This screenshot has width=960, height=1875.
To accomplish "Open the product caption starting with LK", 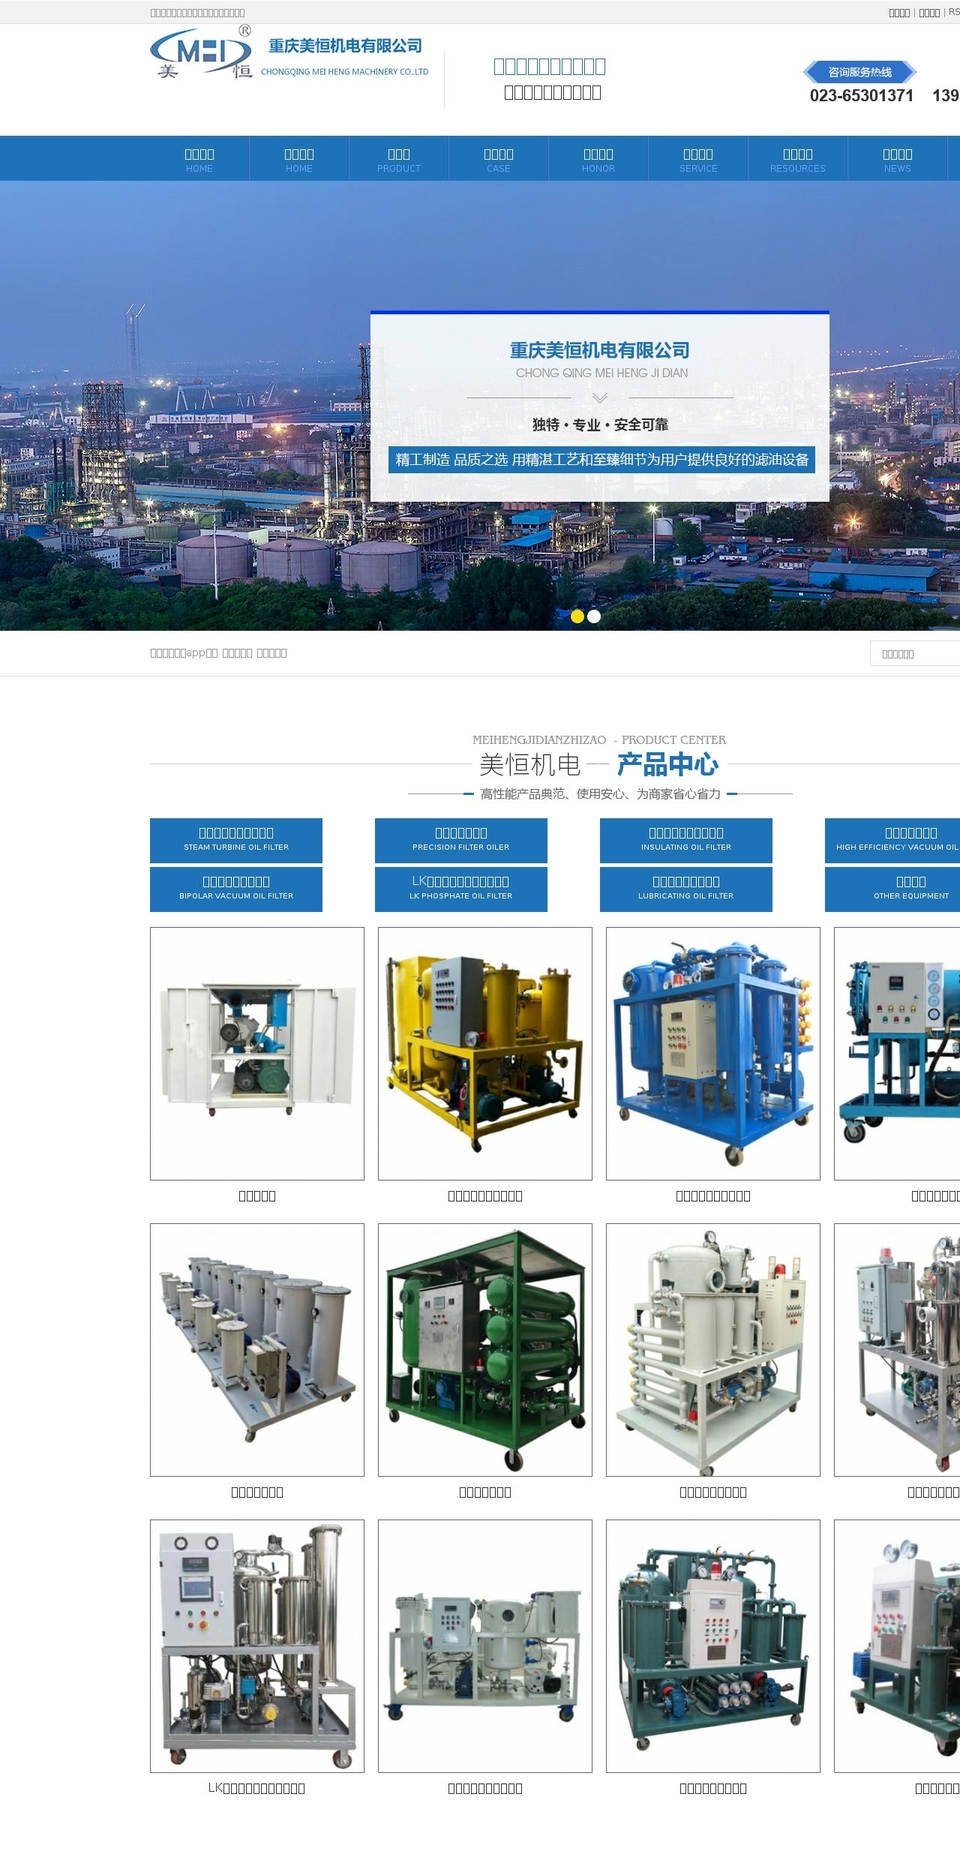I will click(x=257, y=1788).
